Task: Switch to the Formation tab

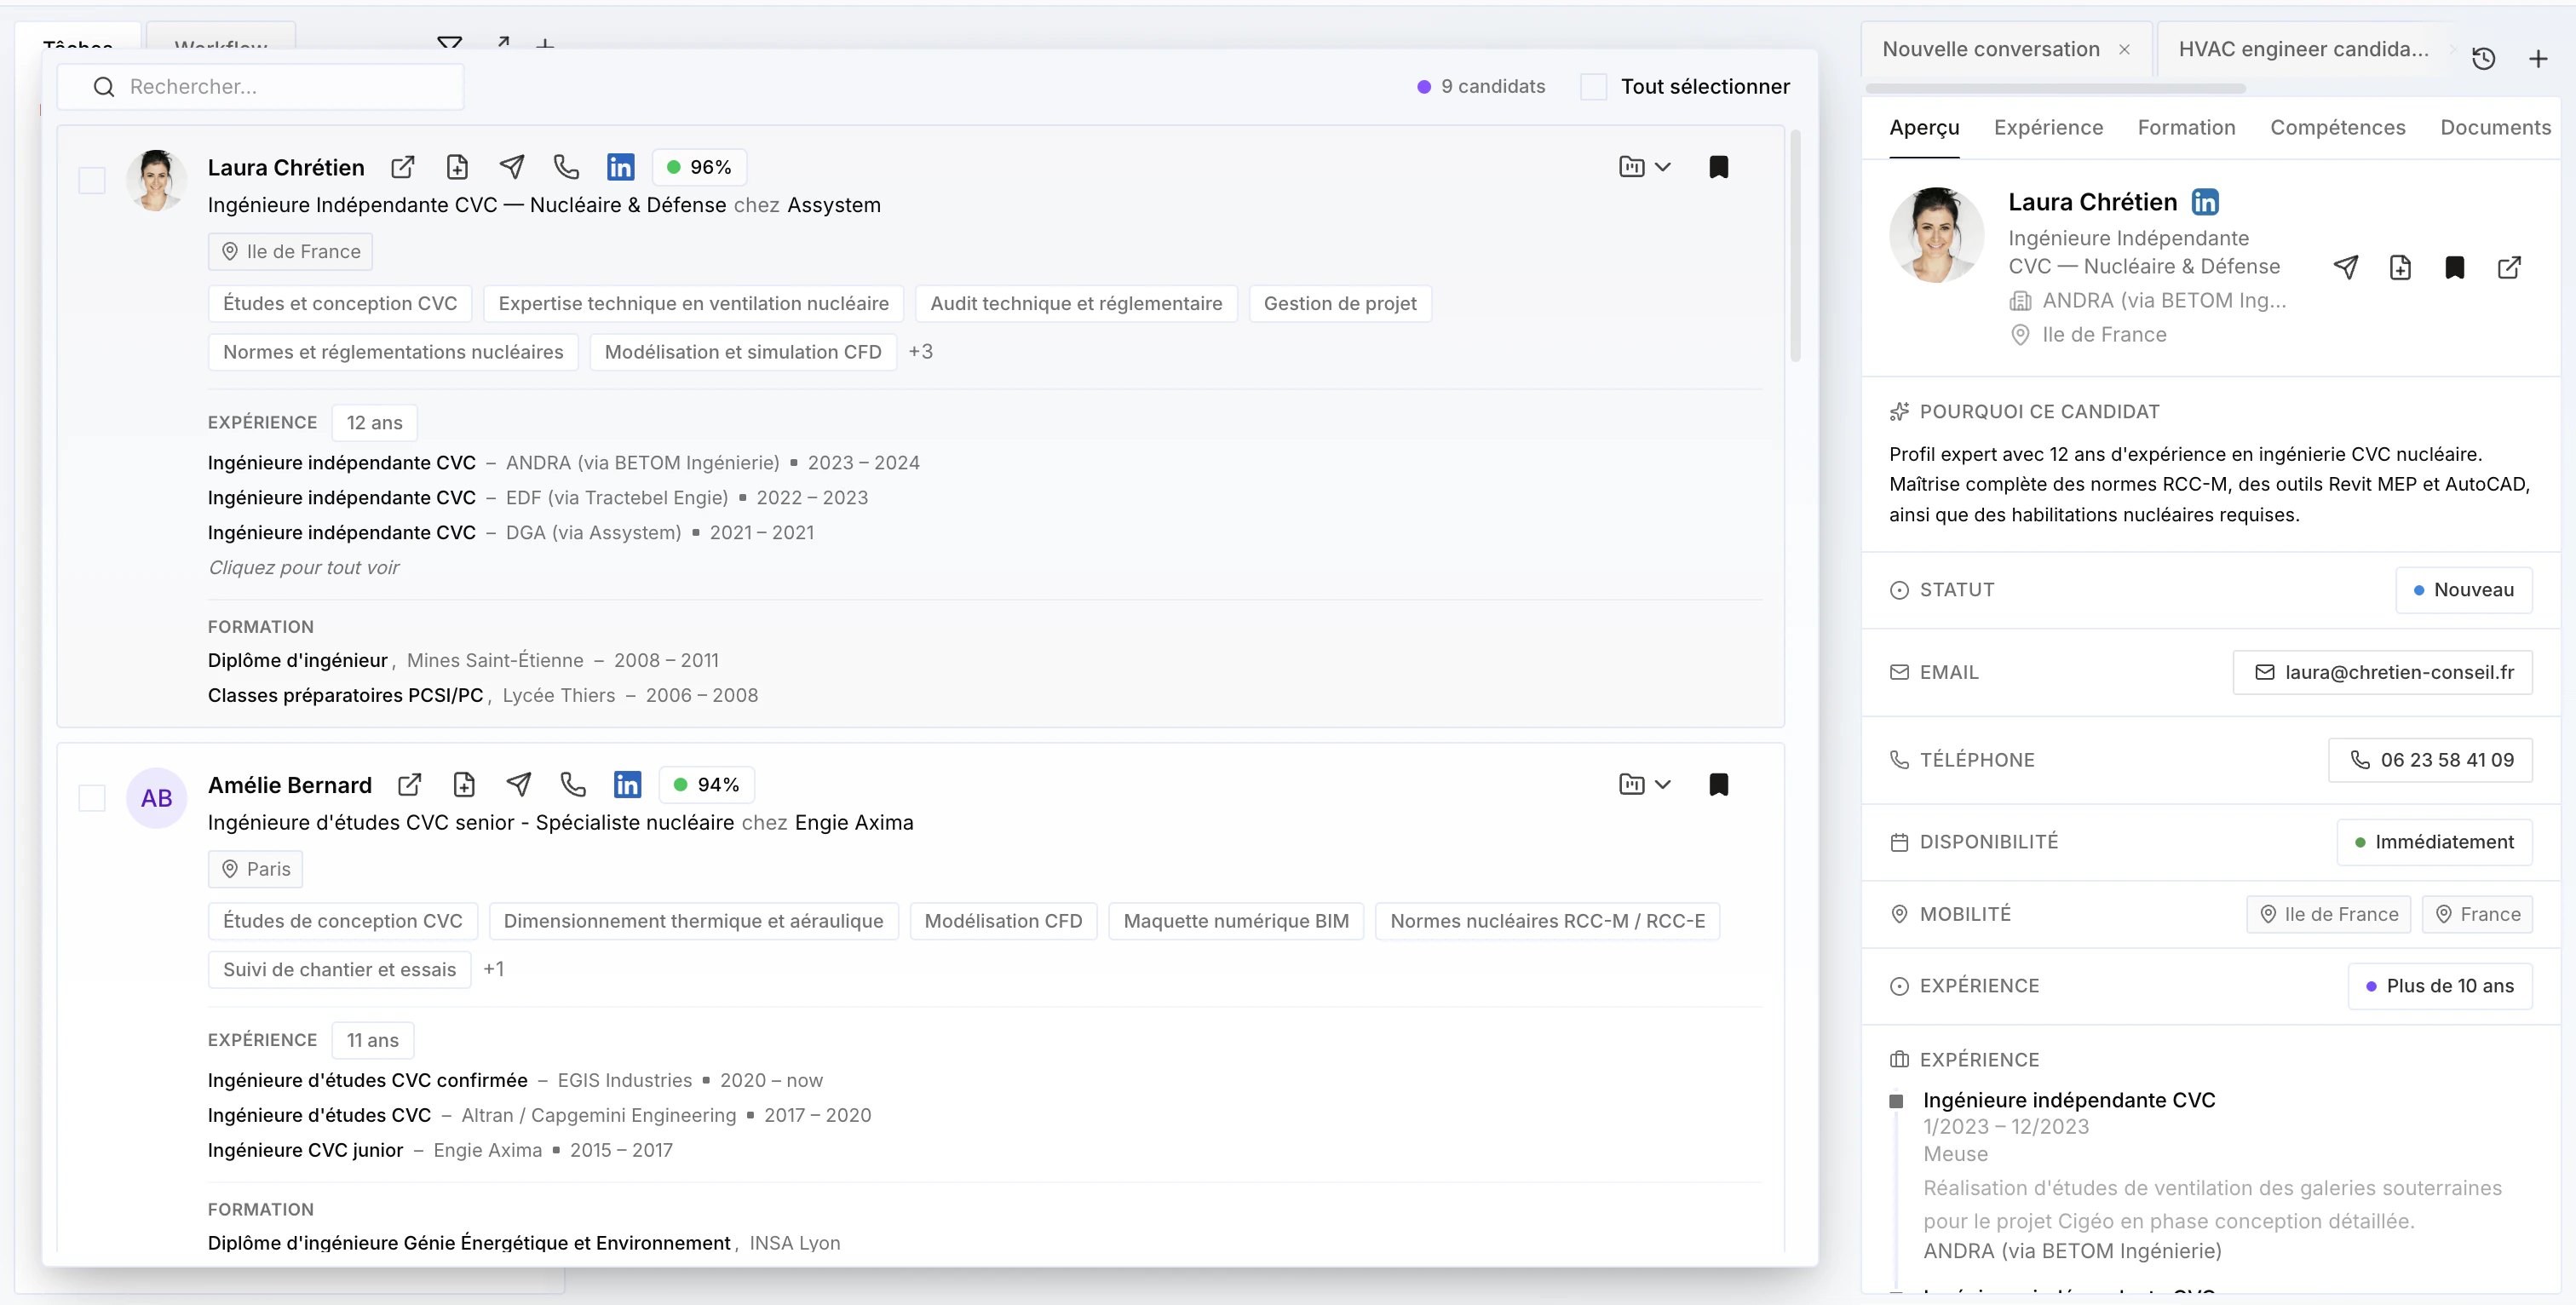Action: pyautogui.click(x=2186, y=128)
